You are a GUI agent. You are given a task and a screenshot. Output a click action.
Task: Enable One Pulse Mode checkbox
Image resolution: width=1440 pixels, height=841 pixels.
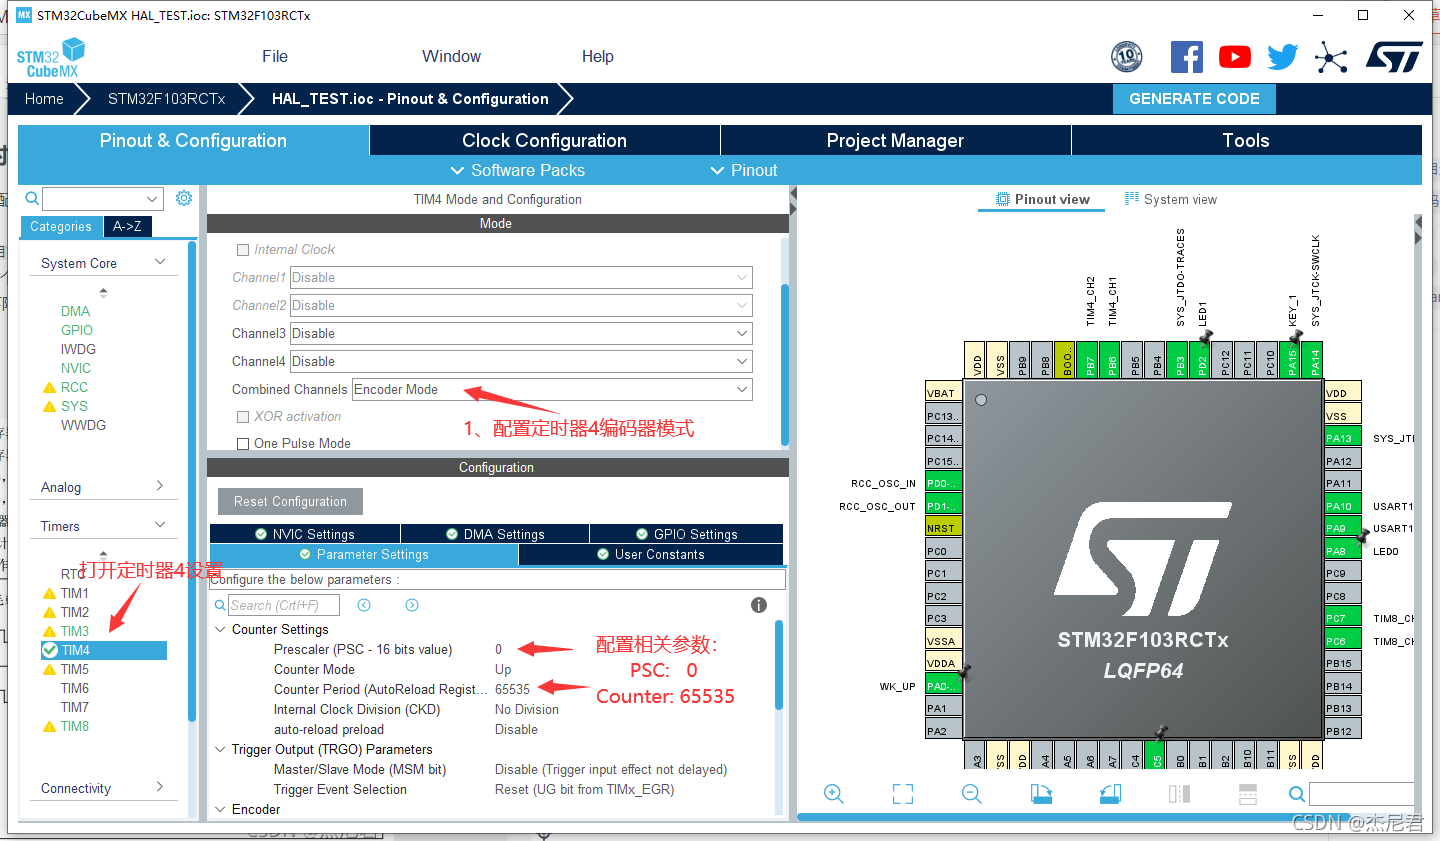click(x=243, y=444)
